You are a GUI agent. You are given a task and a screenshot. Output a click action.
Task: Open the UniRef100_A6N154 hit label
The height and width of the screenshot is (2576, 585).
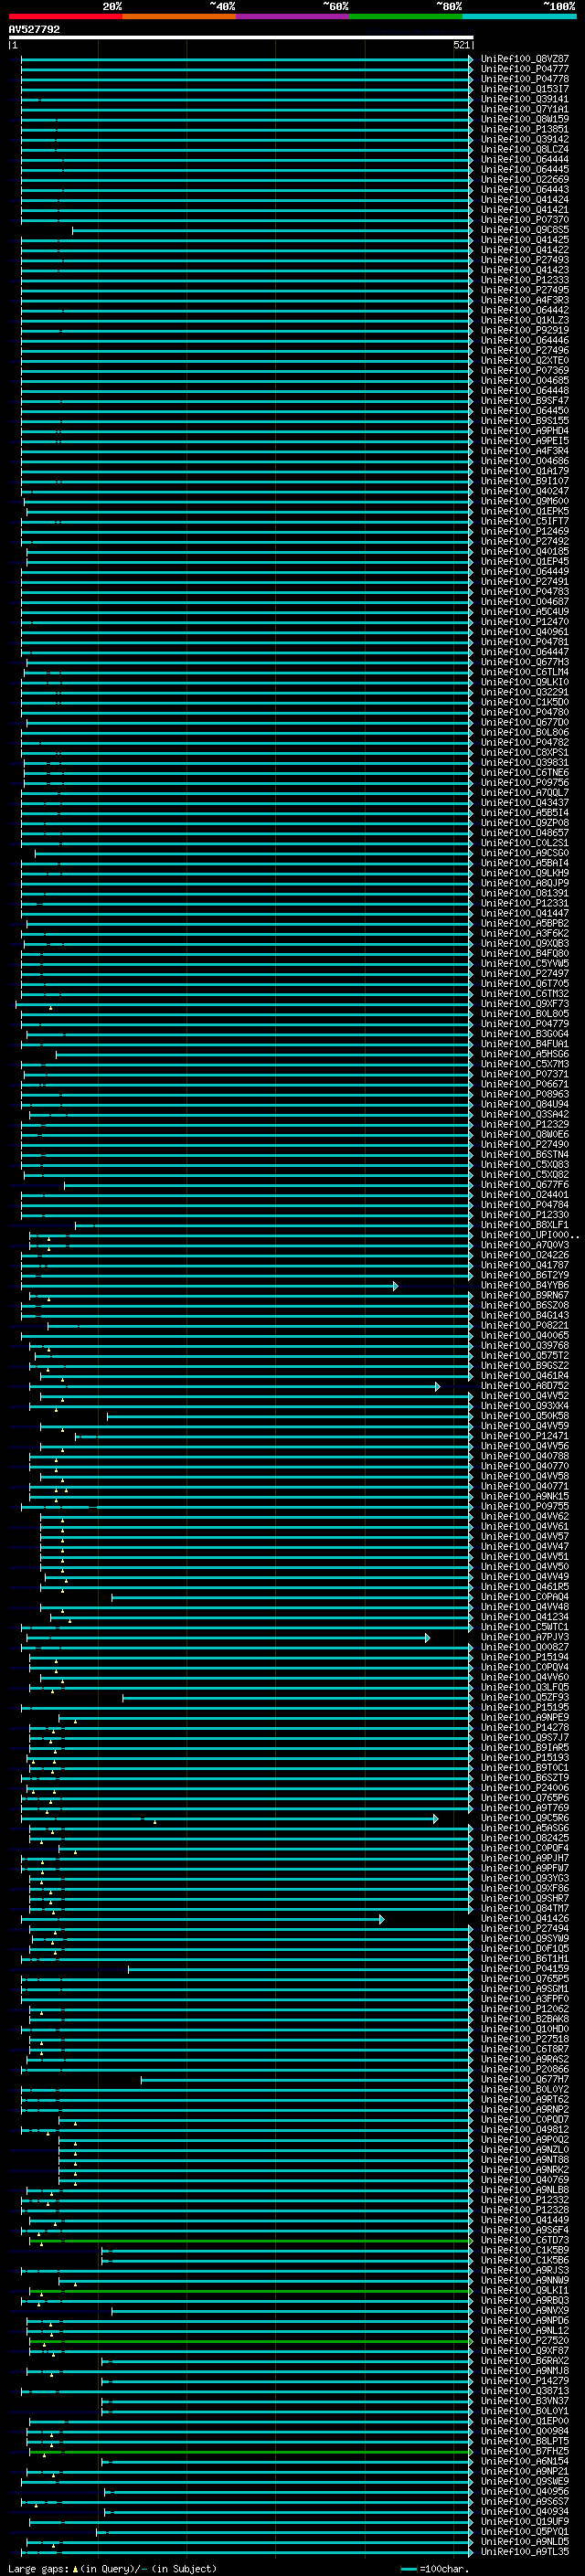tap(525, 2461)
